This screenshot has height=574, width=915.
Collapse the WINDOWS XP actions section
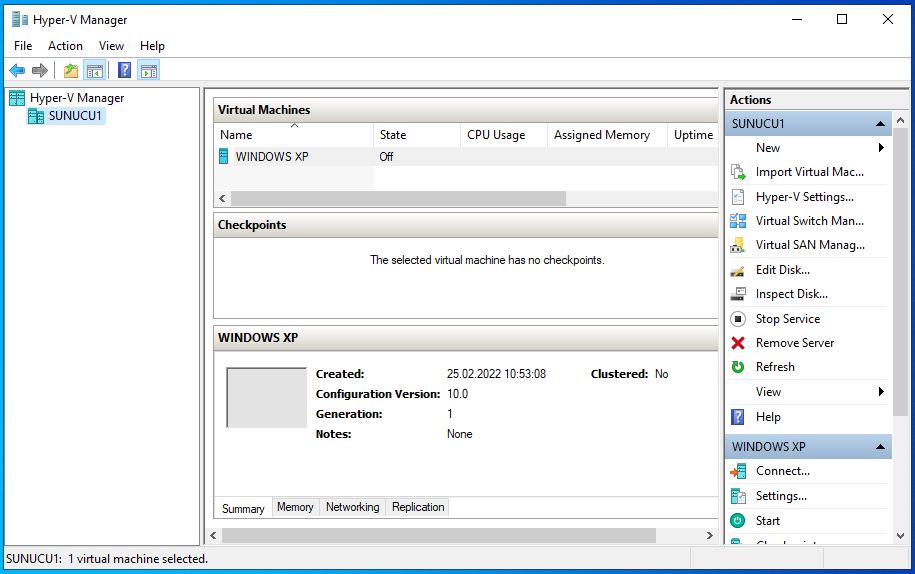coord(880,447)
